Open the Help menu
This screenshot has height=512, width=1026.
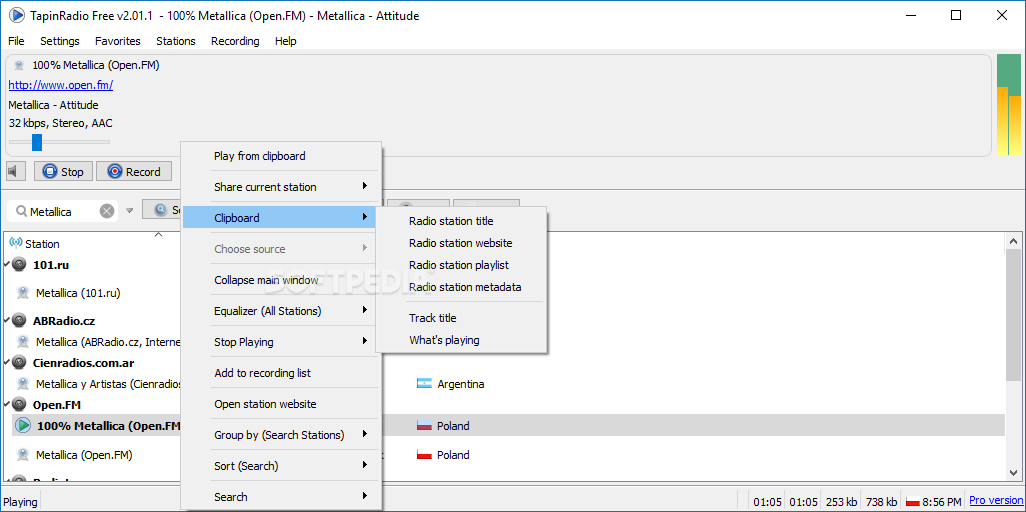click(285, 41)
